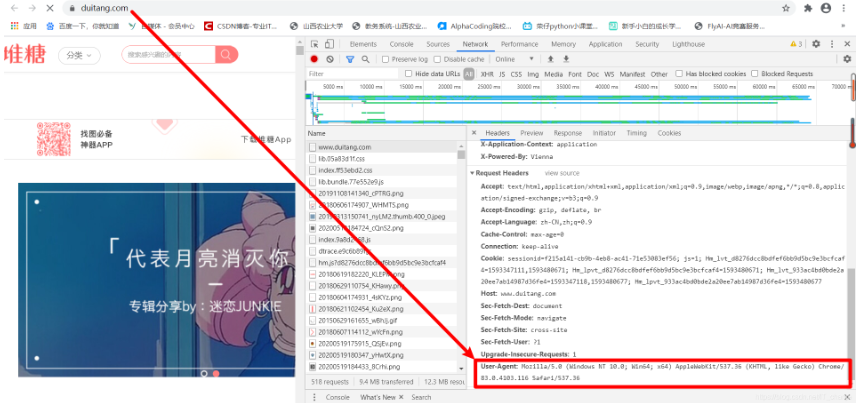
Task: Open network search with the magnifier icon
Action: (x=365, y=59)
